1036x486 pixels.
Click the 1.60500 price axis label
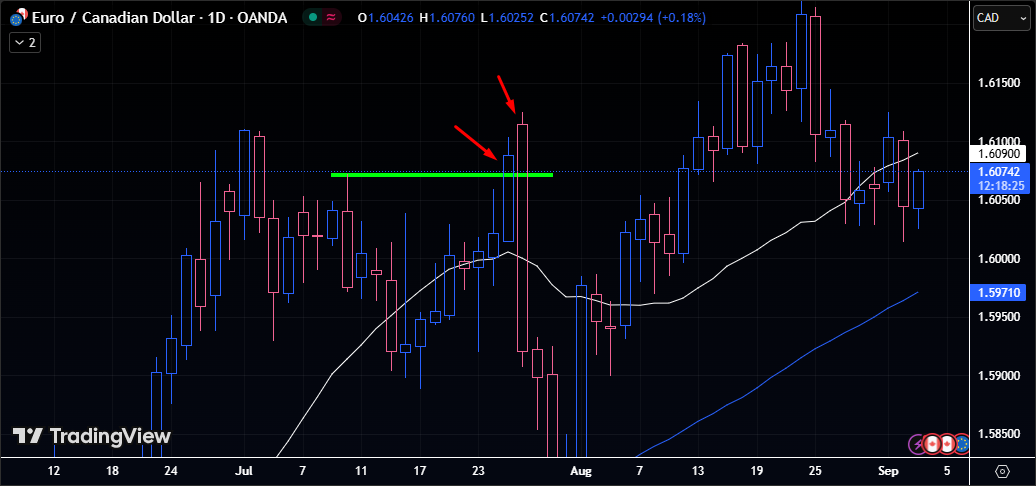[x=998, y=200]
